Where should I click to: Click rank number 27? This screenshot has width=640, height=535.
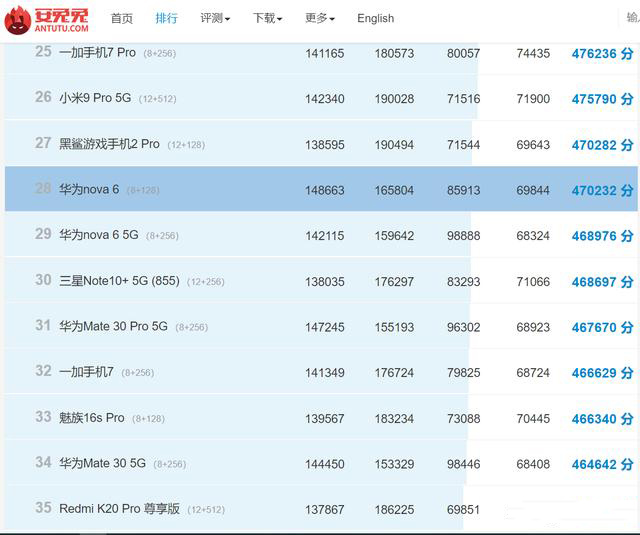43,143
